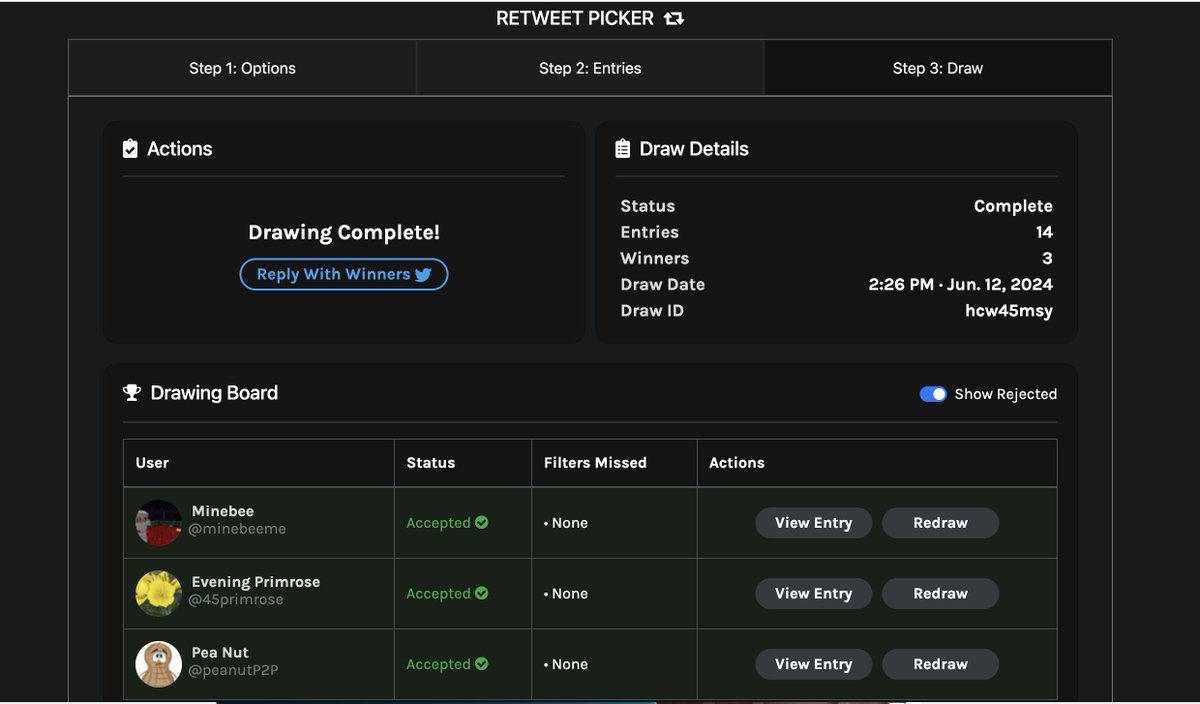This screenshot has width=1200, height=704.
Task: Click the draw date 2:26 PM · Jun. 12, 2024
Action: 960,284
